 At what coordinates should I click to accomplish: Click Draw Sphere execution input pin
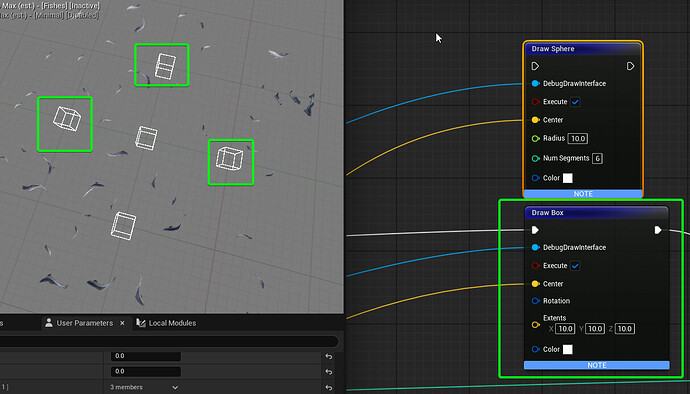click(535, 66)
